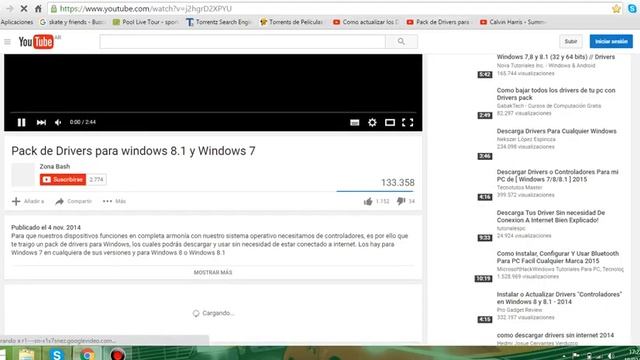Click the Publicado el 4 nov. 2014 date
The image size is (640, 360).
[46, 227]
